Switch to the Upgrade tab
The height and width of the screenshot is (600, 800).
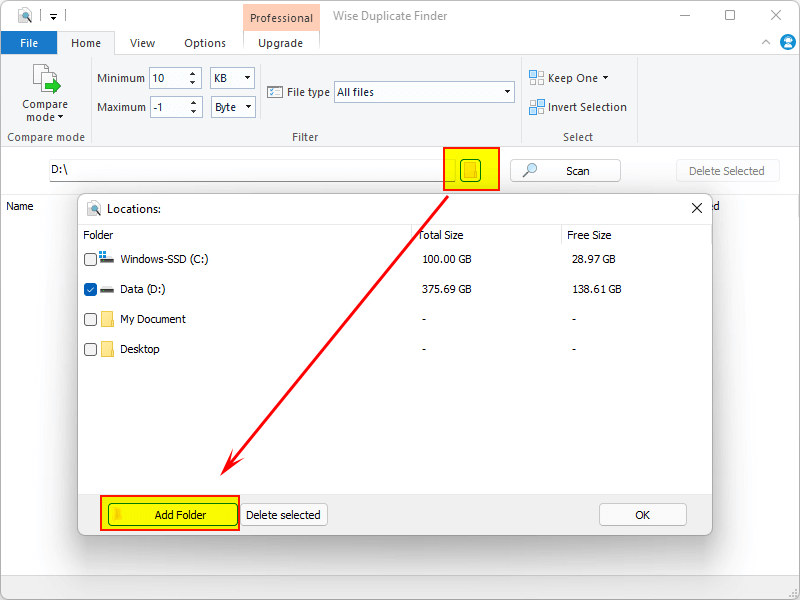click(x=281, y=43)
